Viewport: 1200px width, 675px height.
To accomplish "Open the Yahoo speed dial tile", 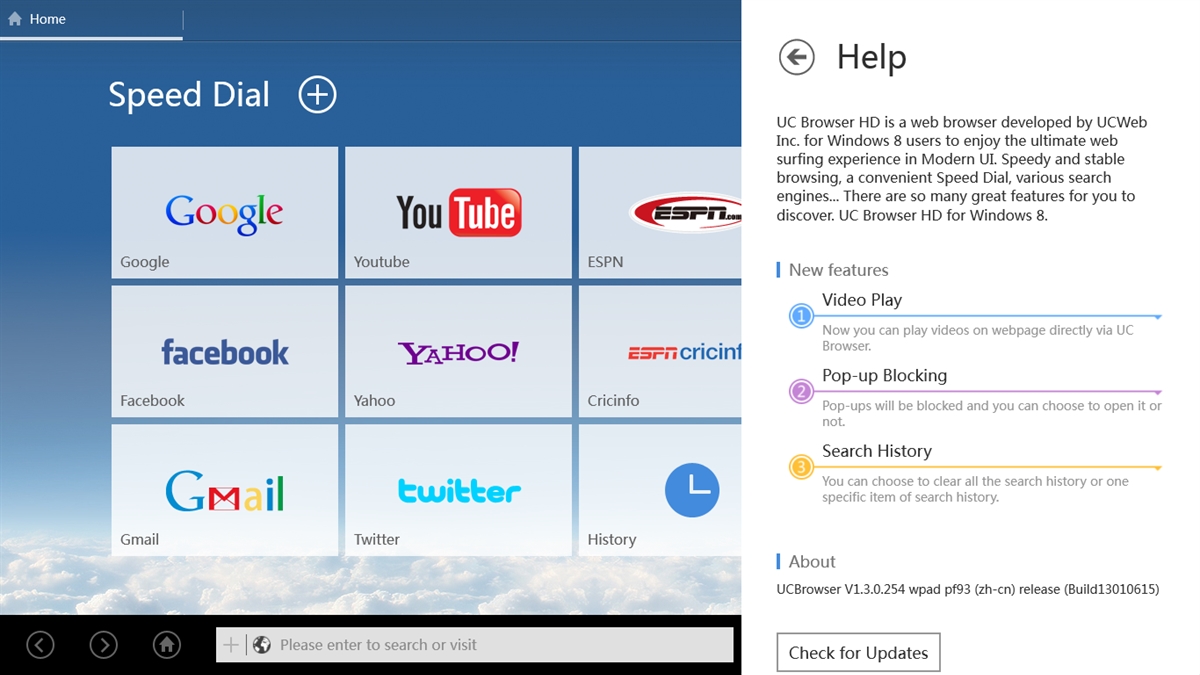I will click(458, 351).
